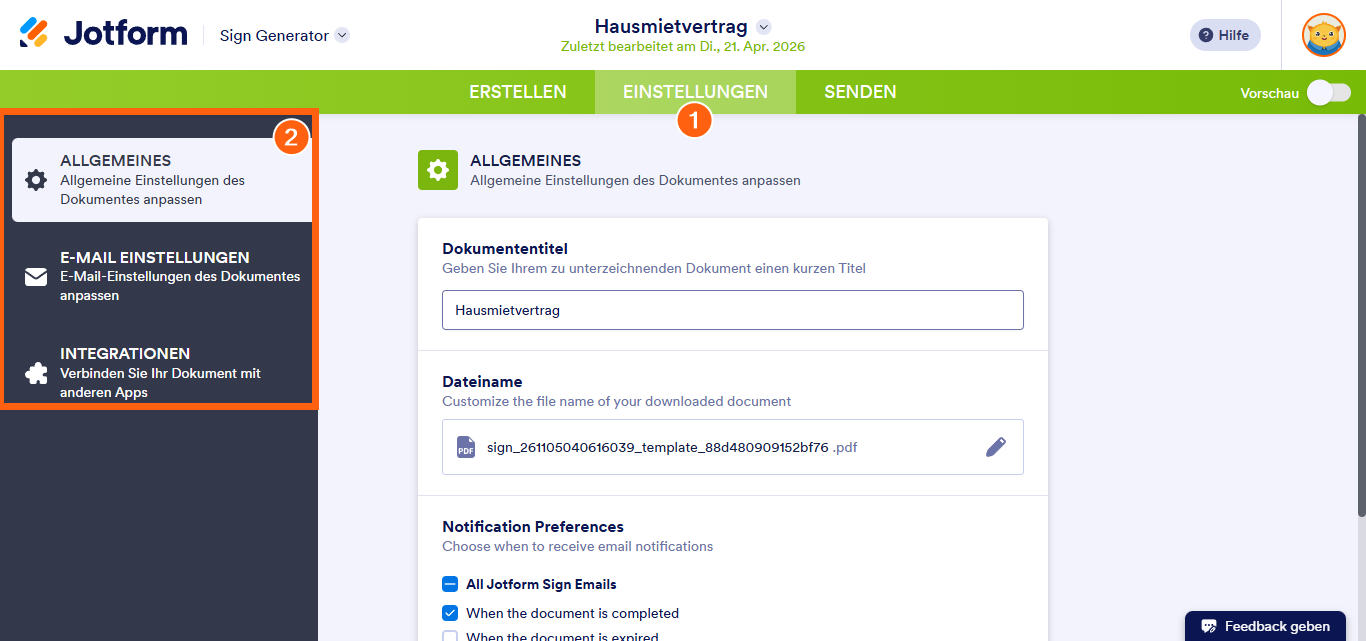Click the Dokumententitel input field
Image resolution: width=1366 pixels, height=641 pixels.
pos(732,310)
